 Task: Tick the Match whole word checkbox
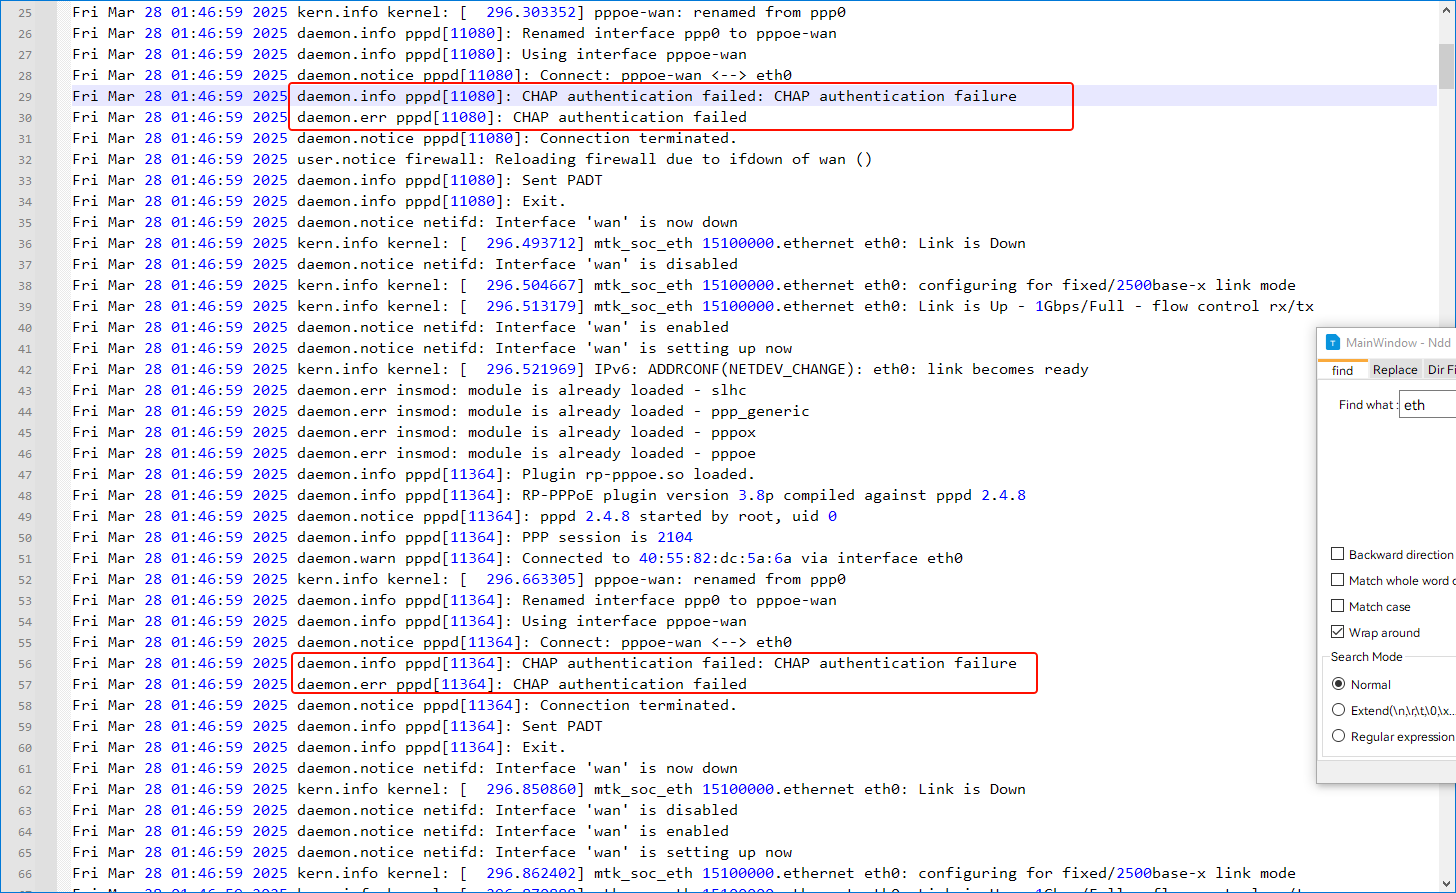tap(1338, 580)
